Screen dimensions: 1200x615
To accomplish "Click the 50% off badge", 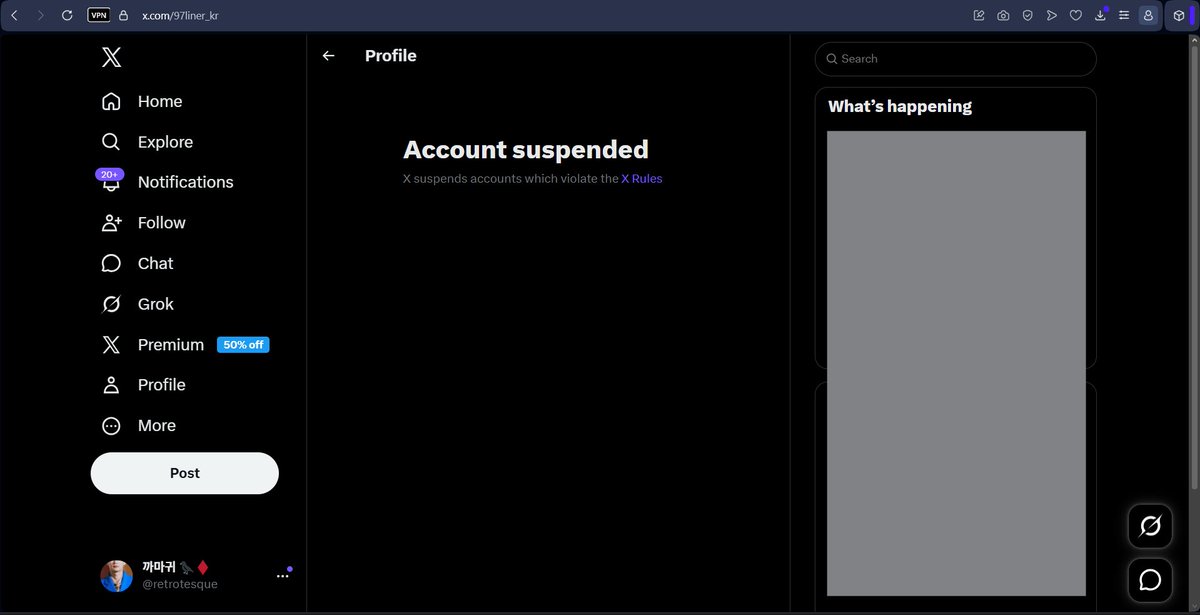I will [x=243, y=345].
